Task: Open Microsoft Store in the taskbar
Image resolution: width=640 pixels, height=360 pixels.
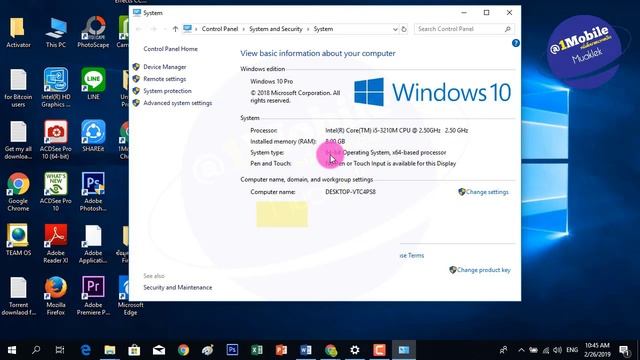Action: (x=134, y=350)
